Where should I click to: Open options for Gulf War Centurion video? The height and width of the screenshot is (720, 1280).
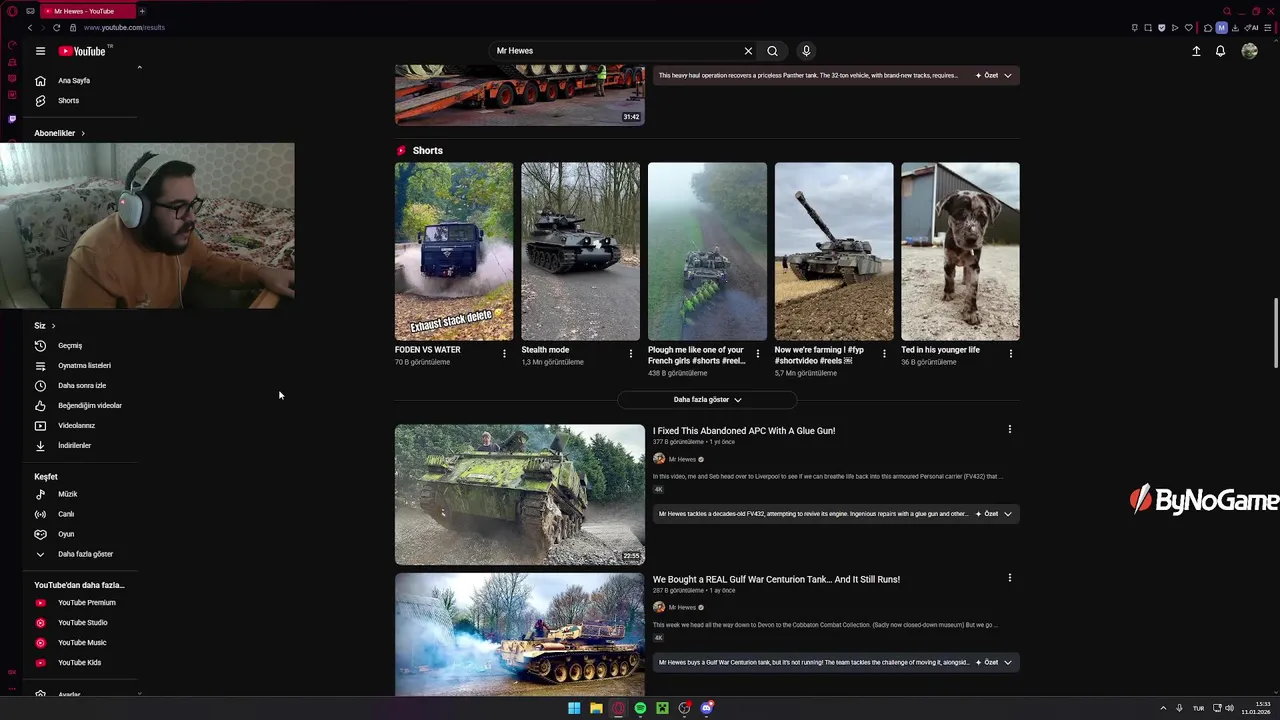[x=1010, y=578]
